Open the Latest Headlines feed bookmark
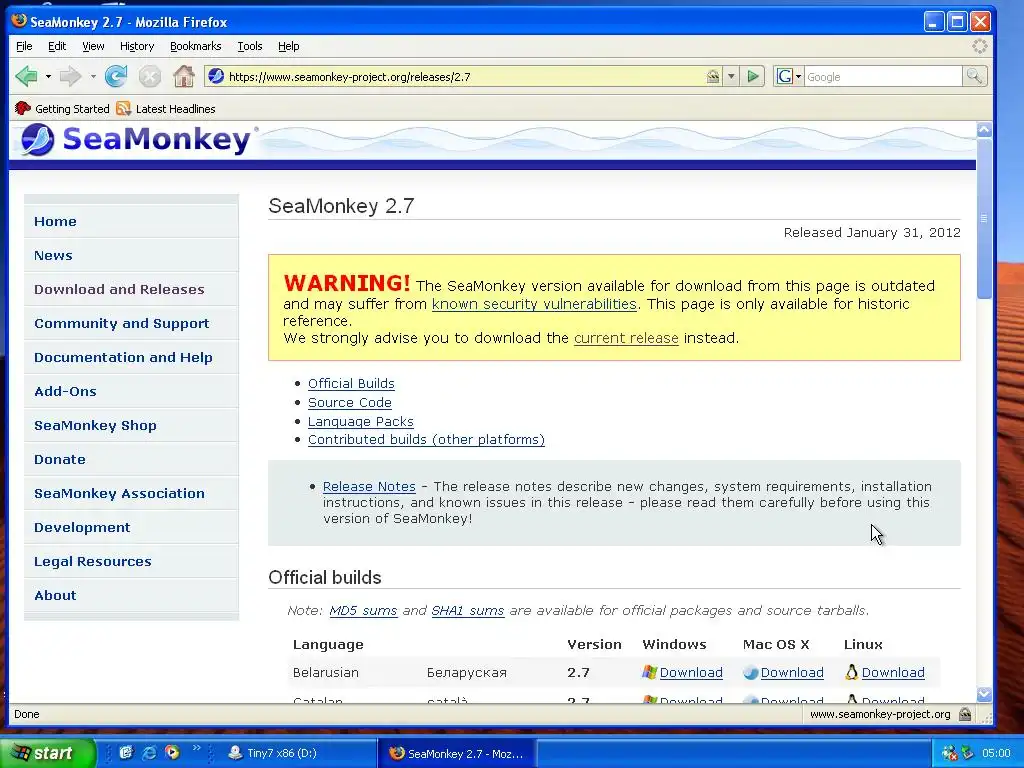Image resolution: width=1024 pixels, height=768 pixels. [x=166, y=108]
